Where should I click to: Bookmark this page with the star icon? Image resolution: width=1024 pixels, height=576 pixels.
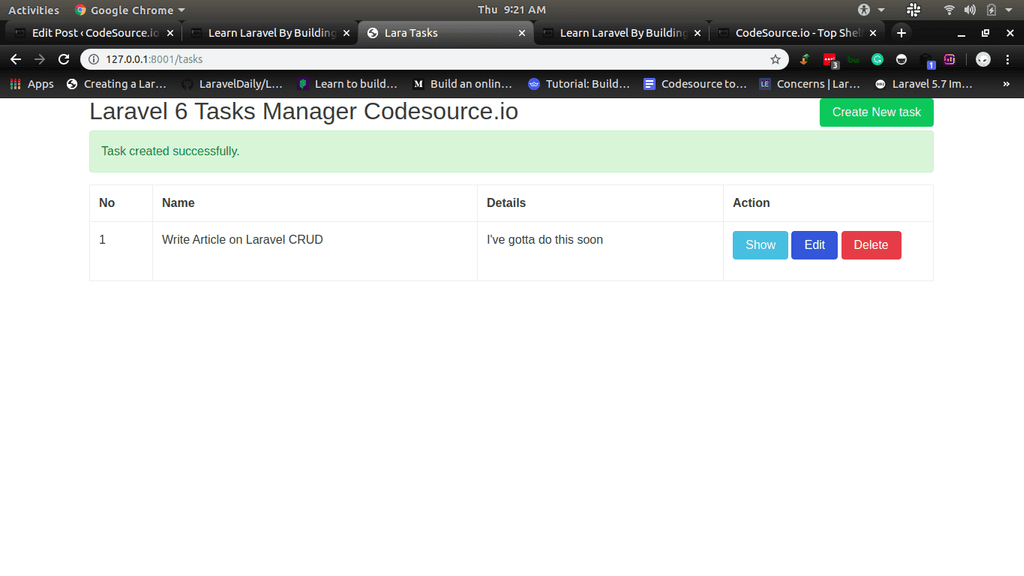(x=774, y=59)
